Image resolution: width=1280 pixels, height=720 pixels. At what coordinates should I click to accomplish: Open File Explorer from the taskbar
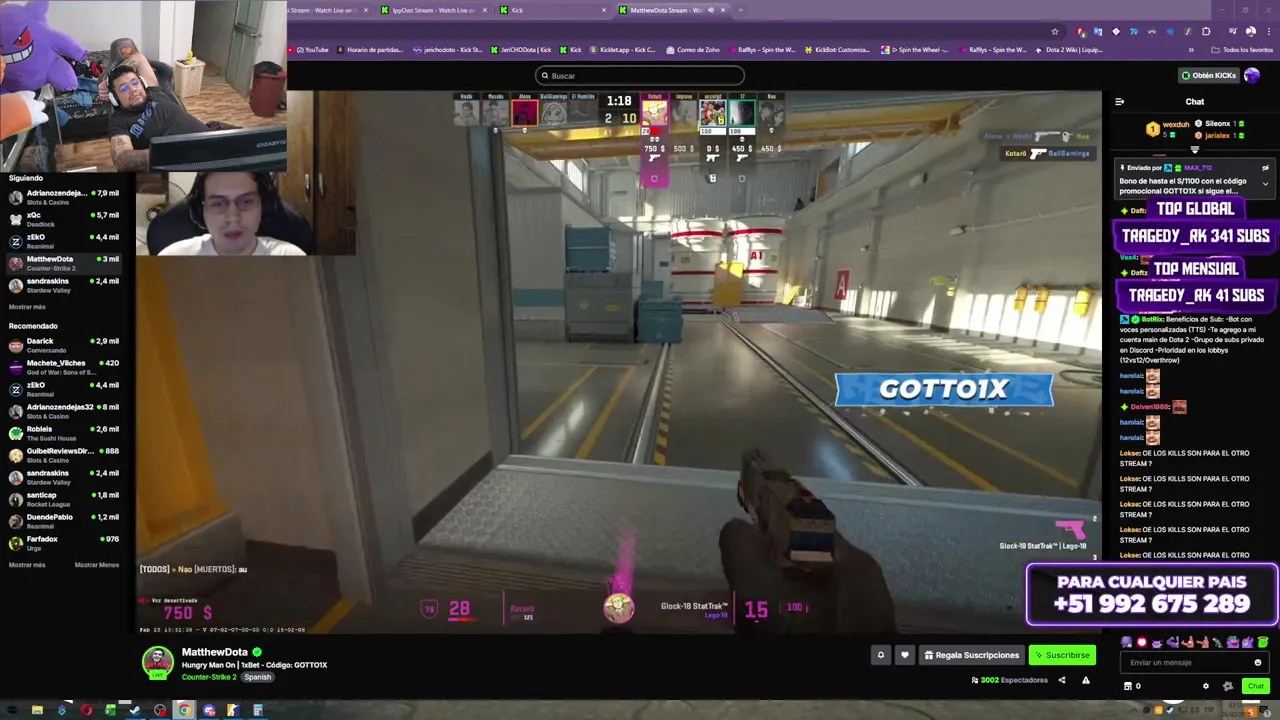(37, 710)
